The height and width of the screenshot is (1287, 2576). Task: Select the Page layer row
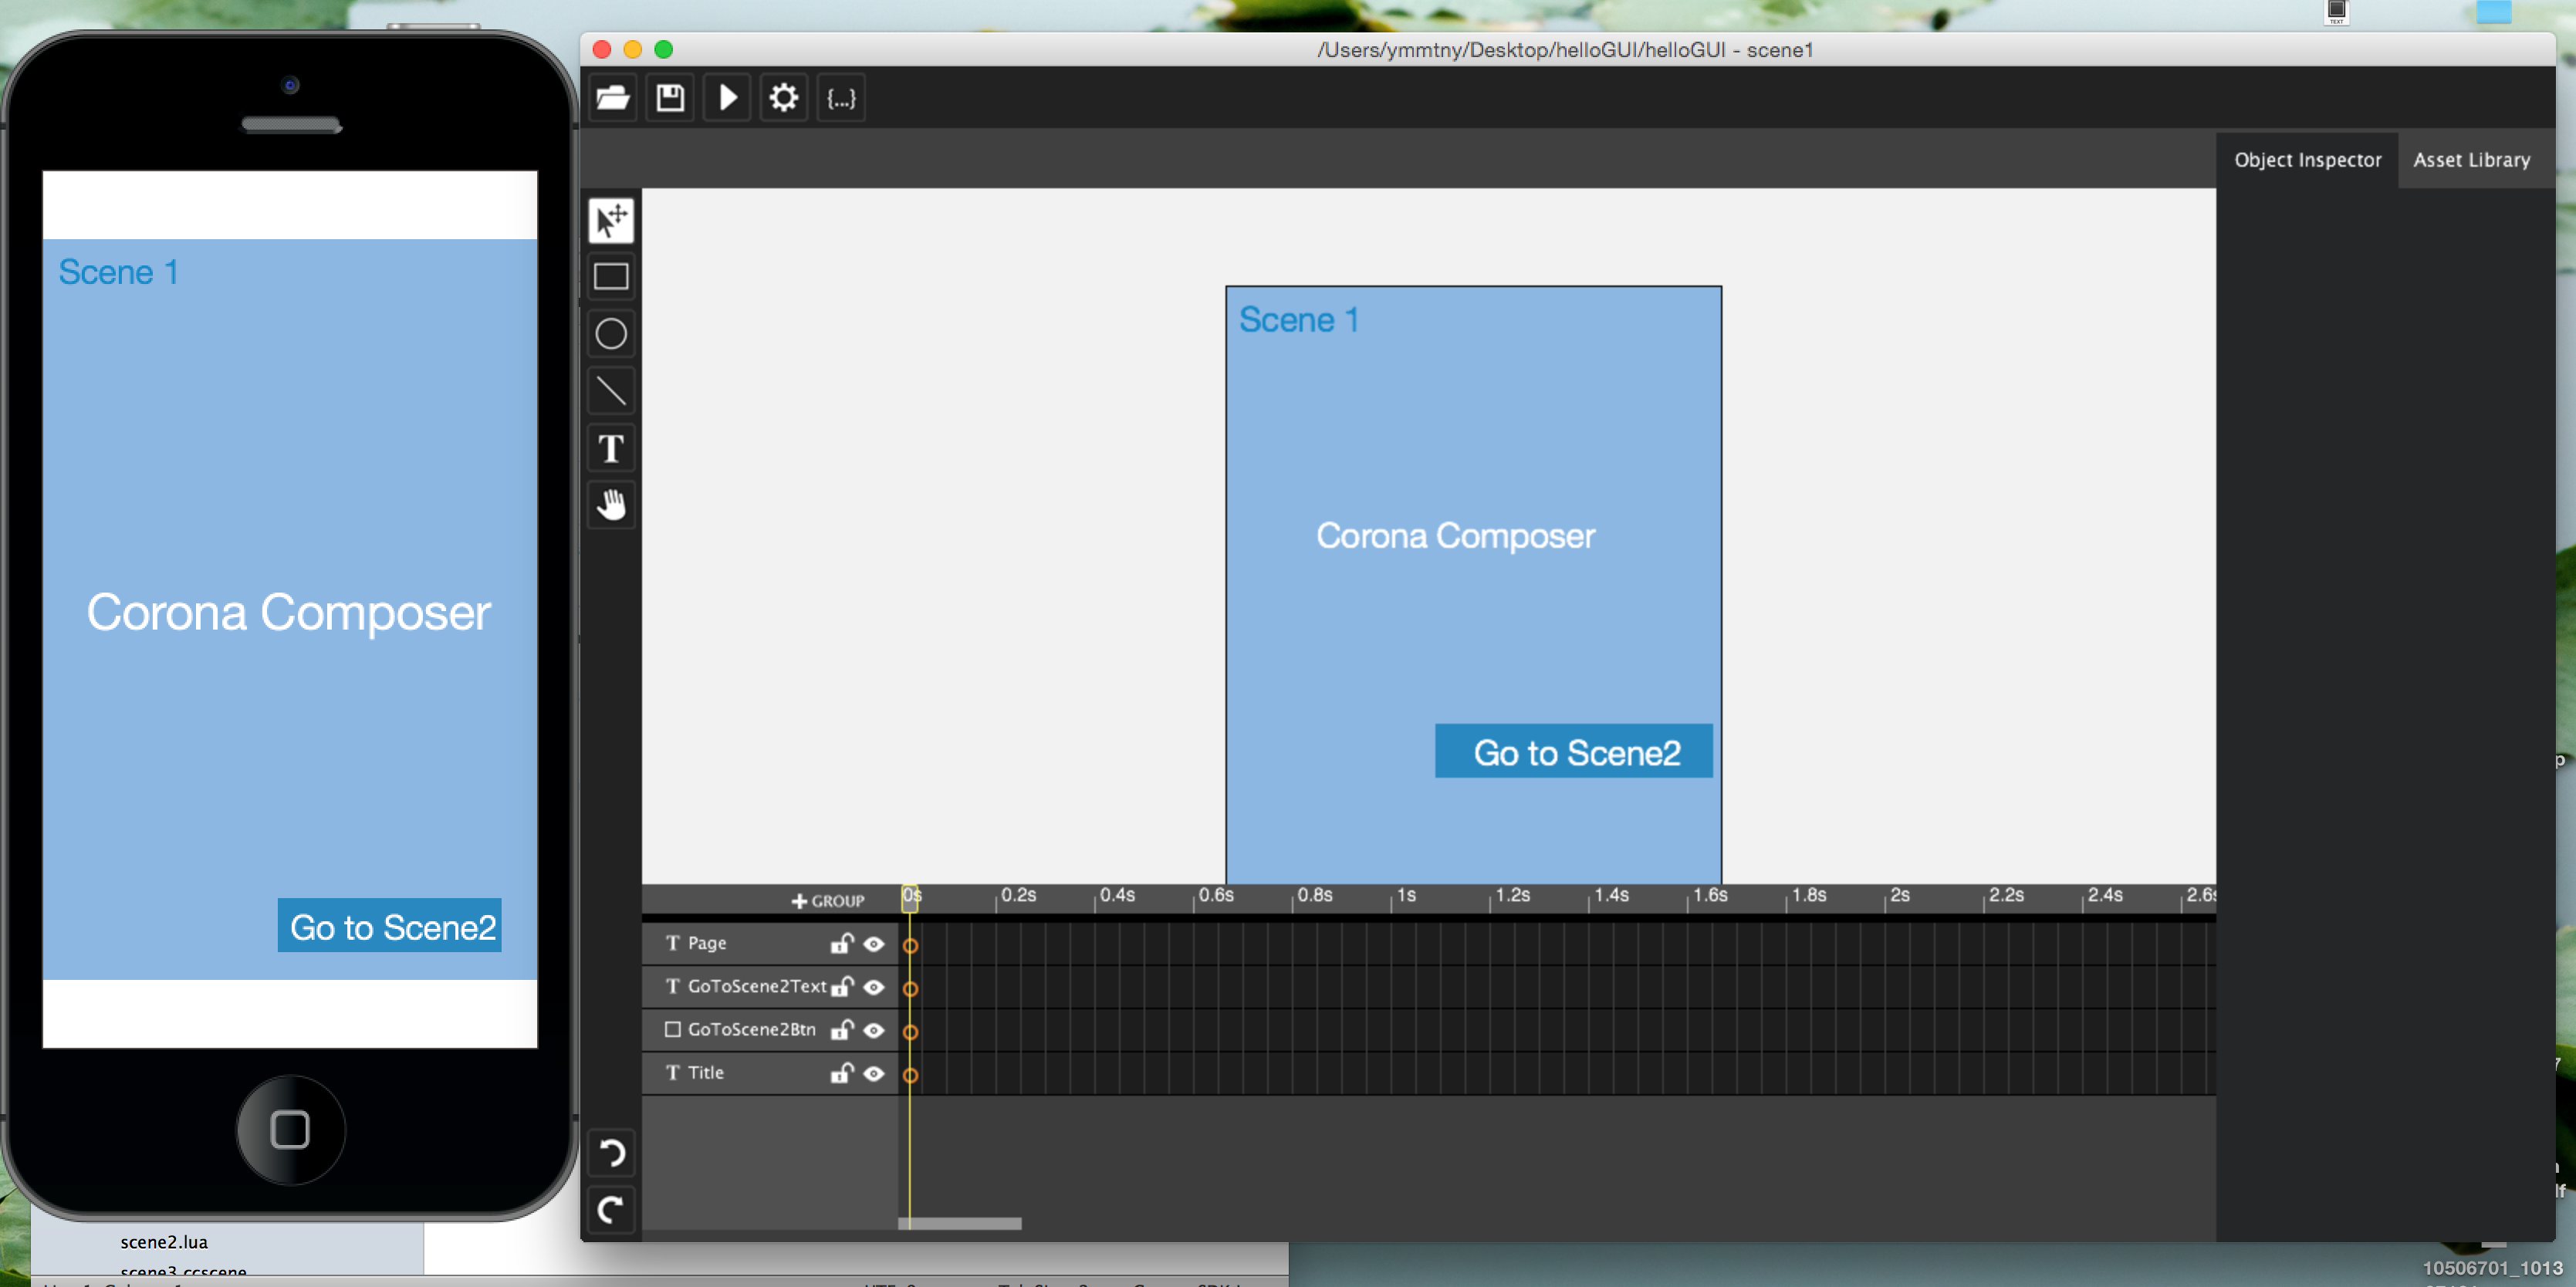coord(770,943)
